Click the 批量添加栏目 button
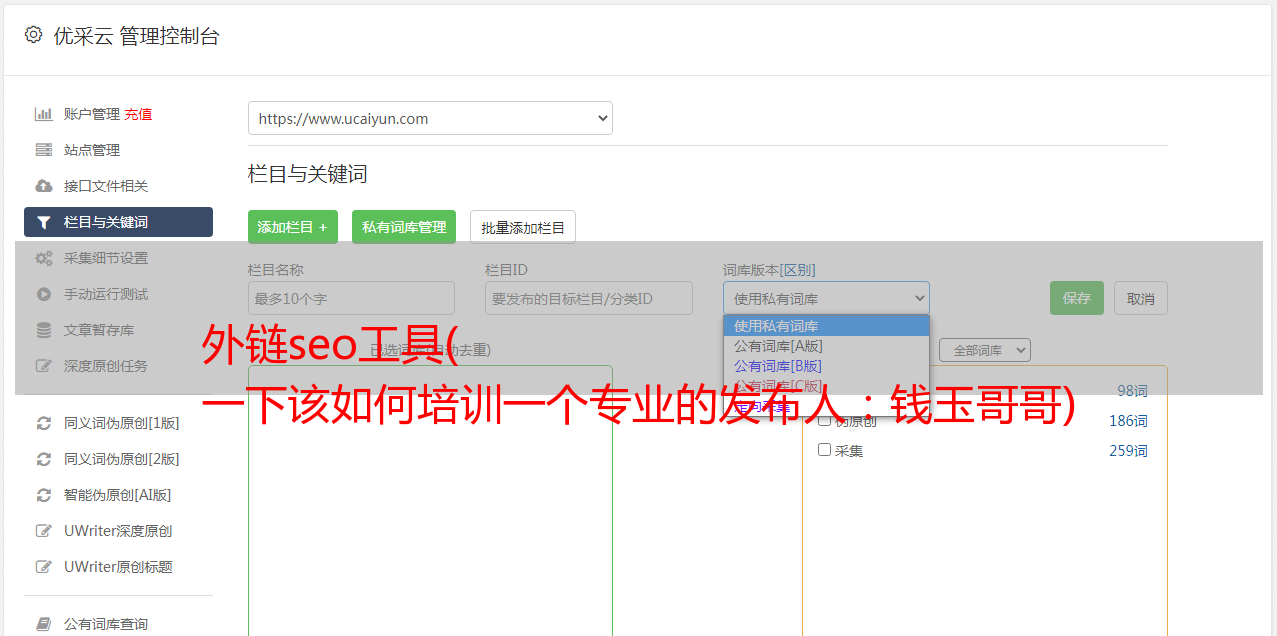The image size is (1277, 636). (x=523, y=227)
